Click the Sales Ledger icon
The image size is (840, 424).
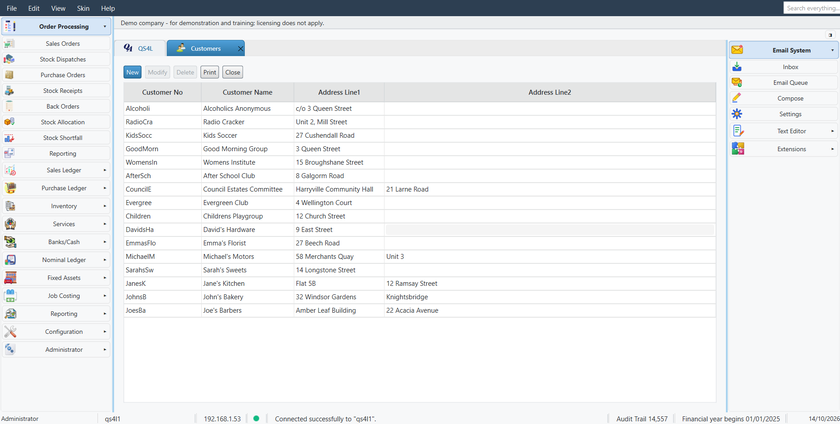click(10, 170)
